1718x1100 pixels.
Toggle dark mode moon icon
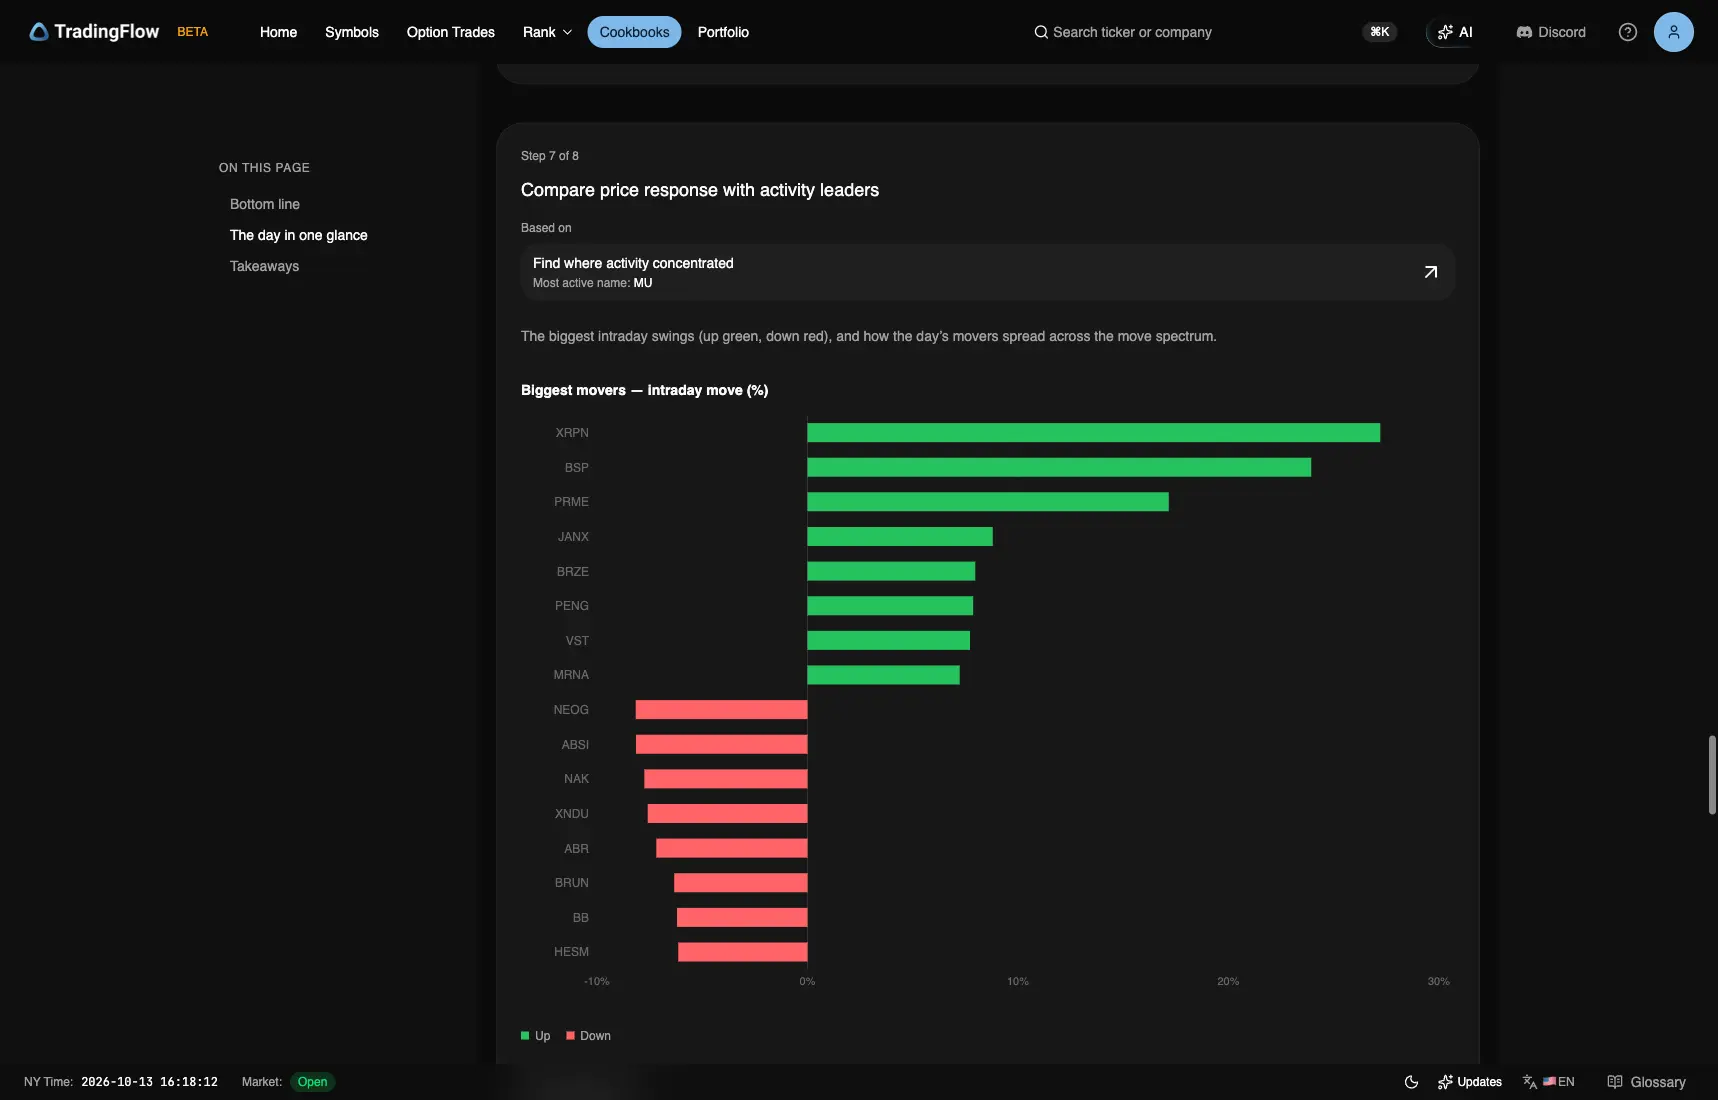pos(1411,1082)
